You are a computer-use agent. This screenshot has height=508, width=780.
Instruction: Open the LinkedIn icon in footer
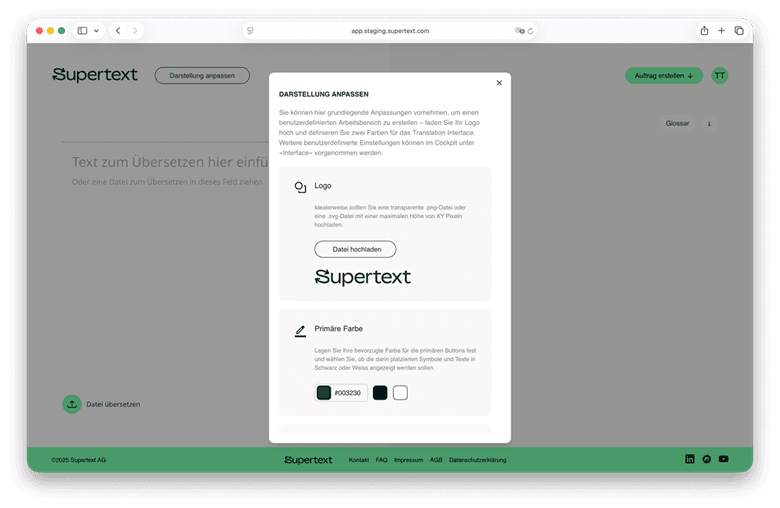point(689,459)
